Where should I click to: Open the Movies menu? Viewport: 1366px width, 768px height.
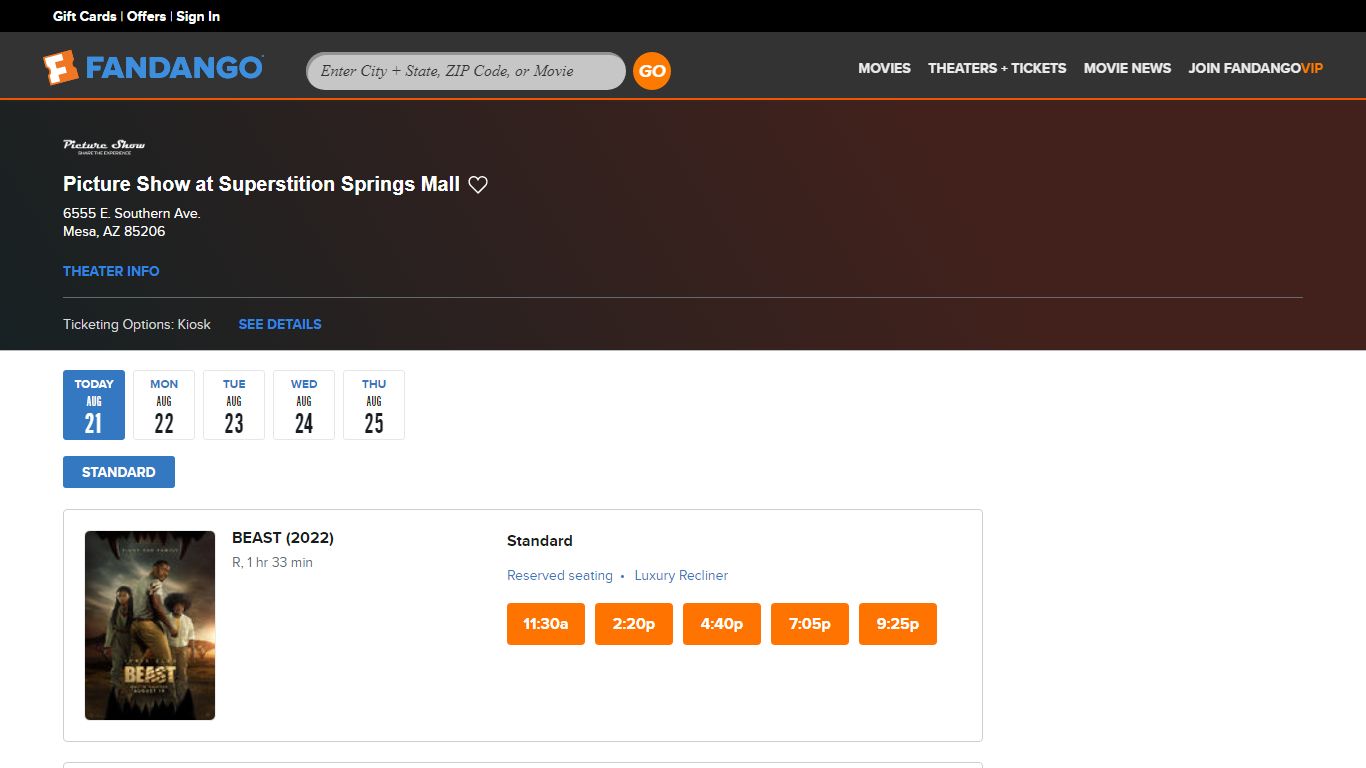[884, 68]
